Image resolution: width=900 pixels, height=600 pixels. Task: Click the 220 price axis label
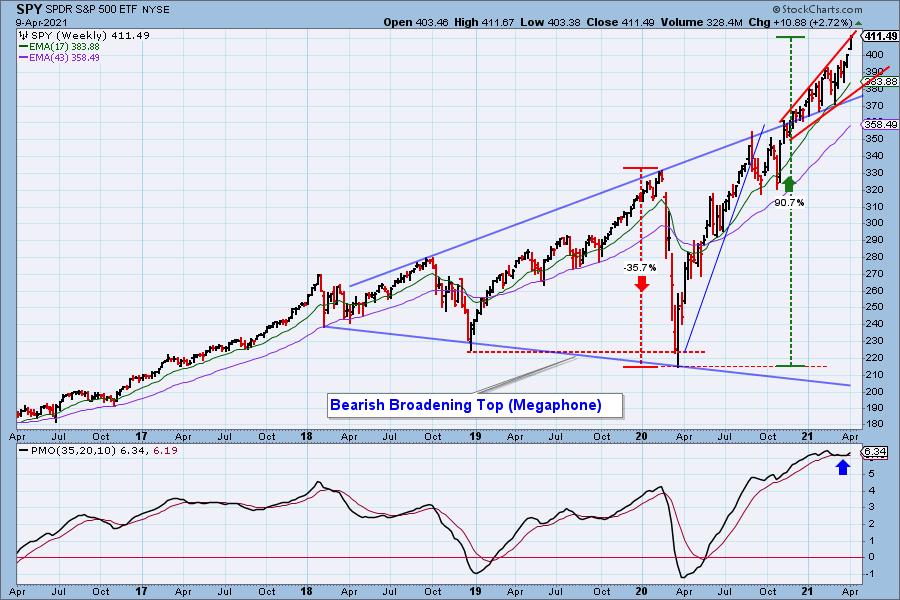click(x=875, y=357)
